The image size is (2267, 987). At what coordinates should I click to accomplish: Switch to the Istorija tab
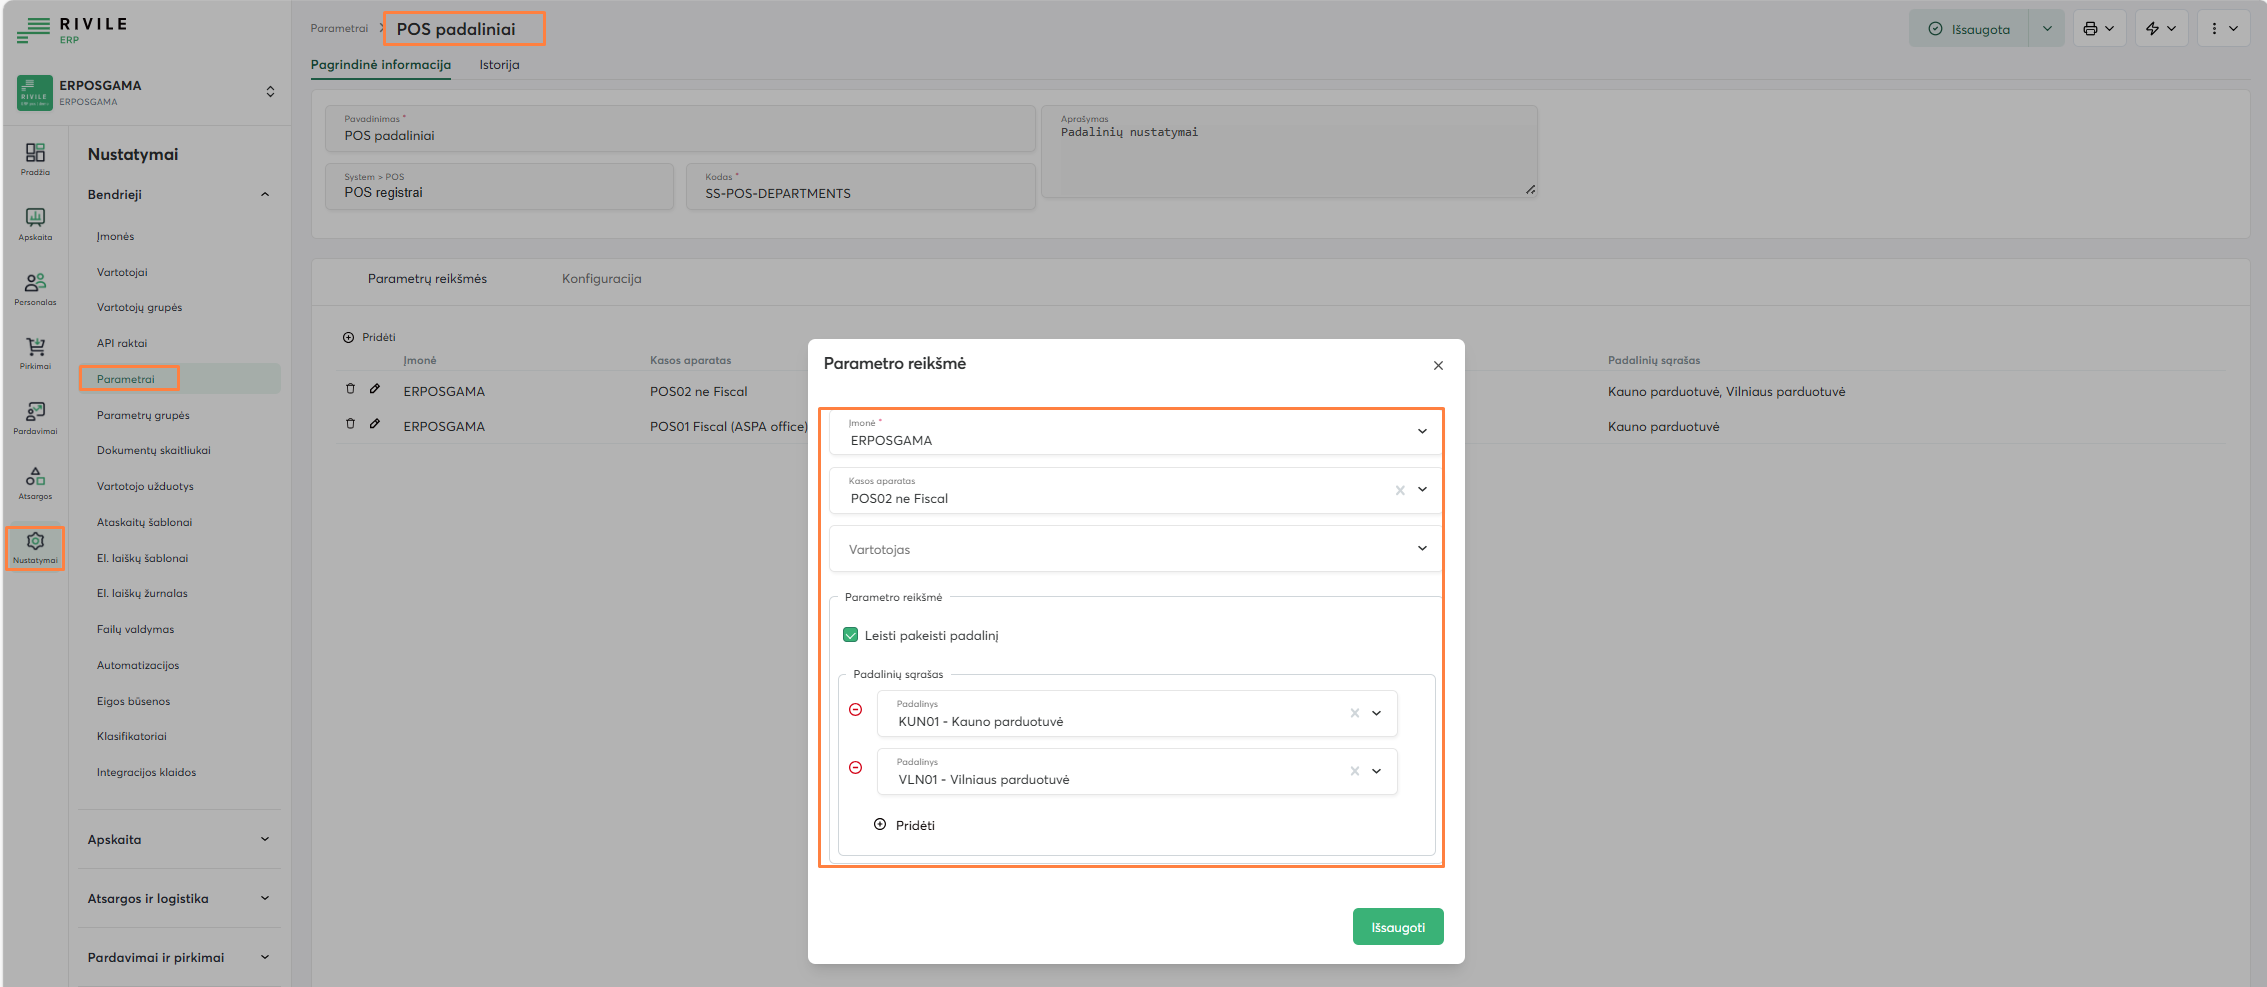[499, 65]
